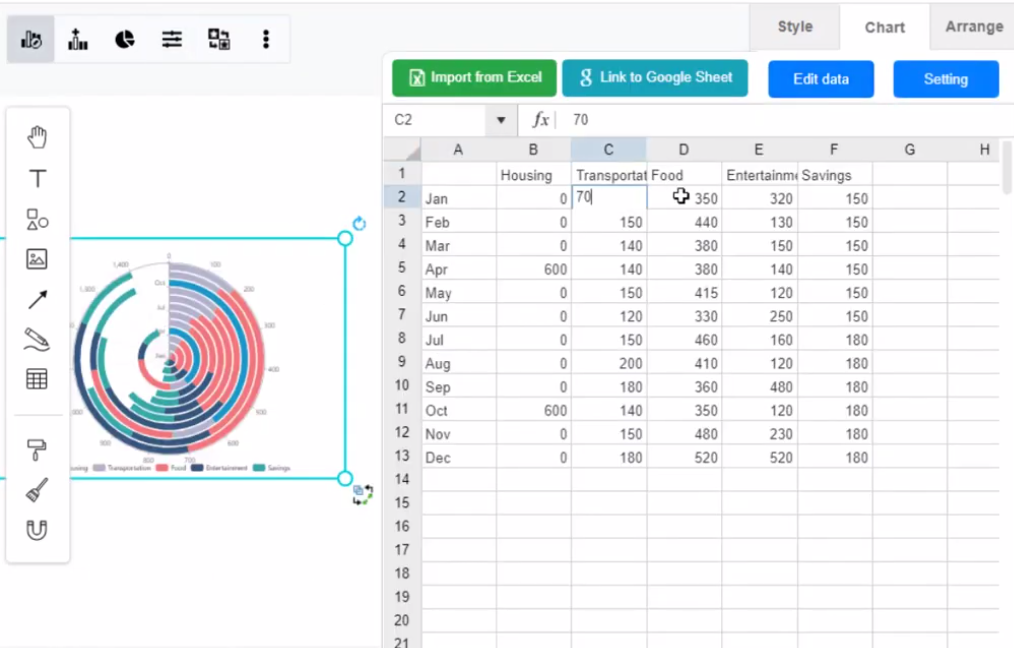Image resolution: width=1014 pixels, height=648 pixels.
Task: Open the cell reference dropdown
Action: (x=500, y=119)
